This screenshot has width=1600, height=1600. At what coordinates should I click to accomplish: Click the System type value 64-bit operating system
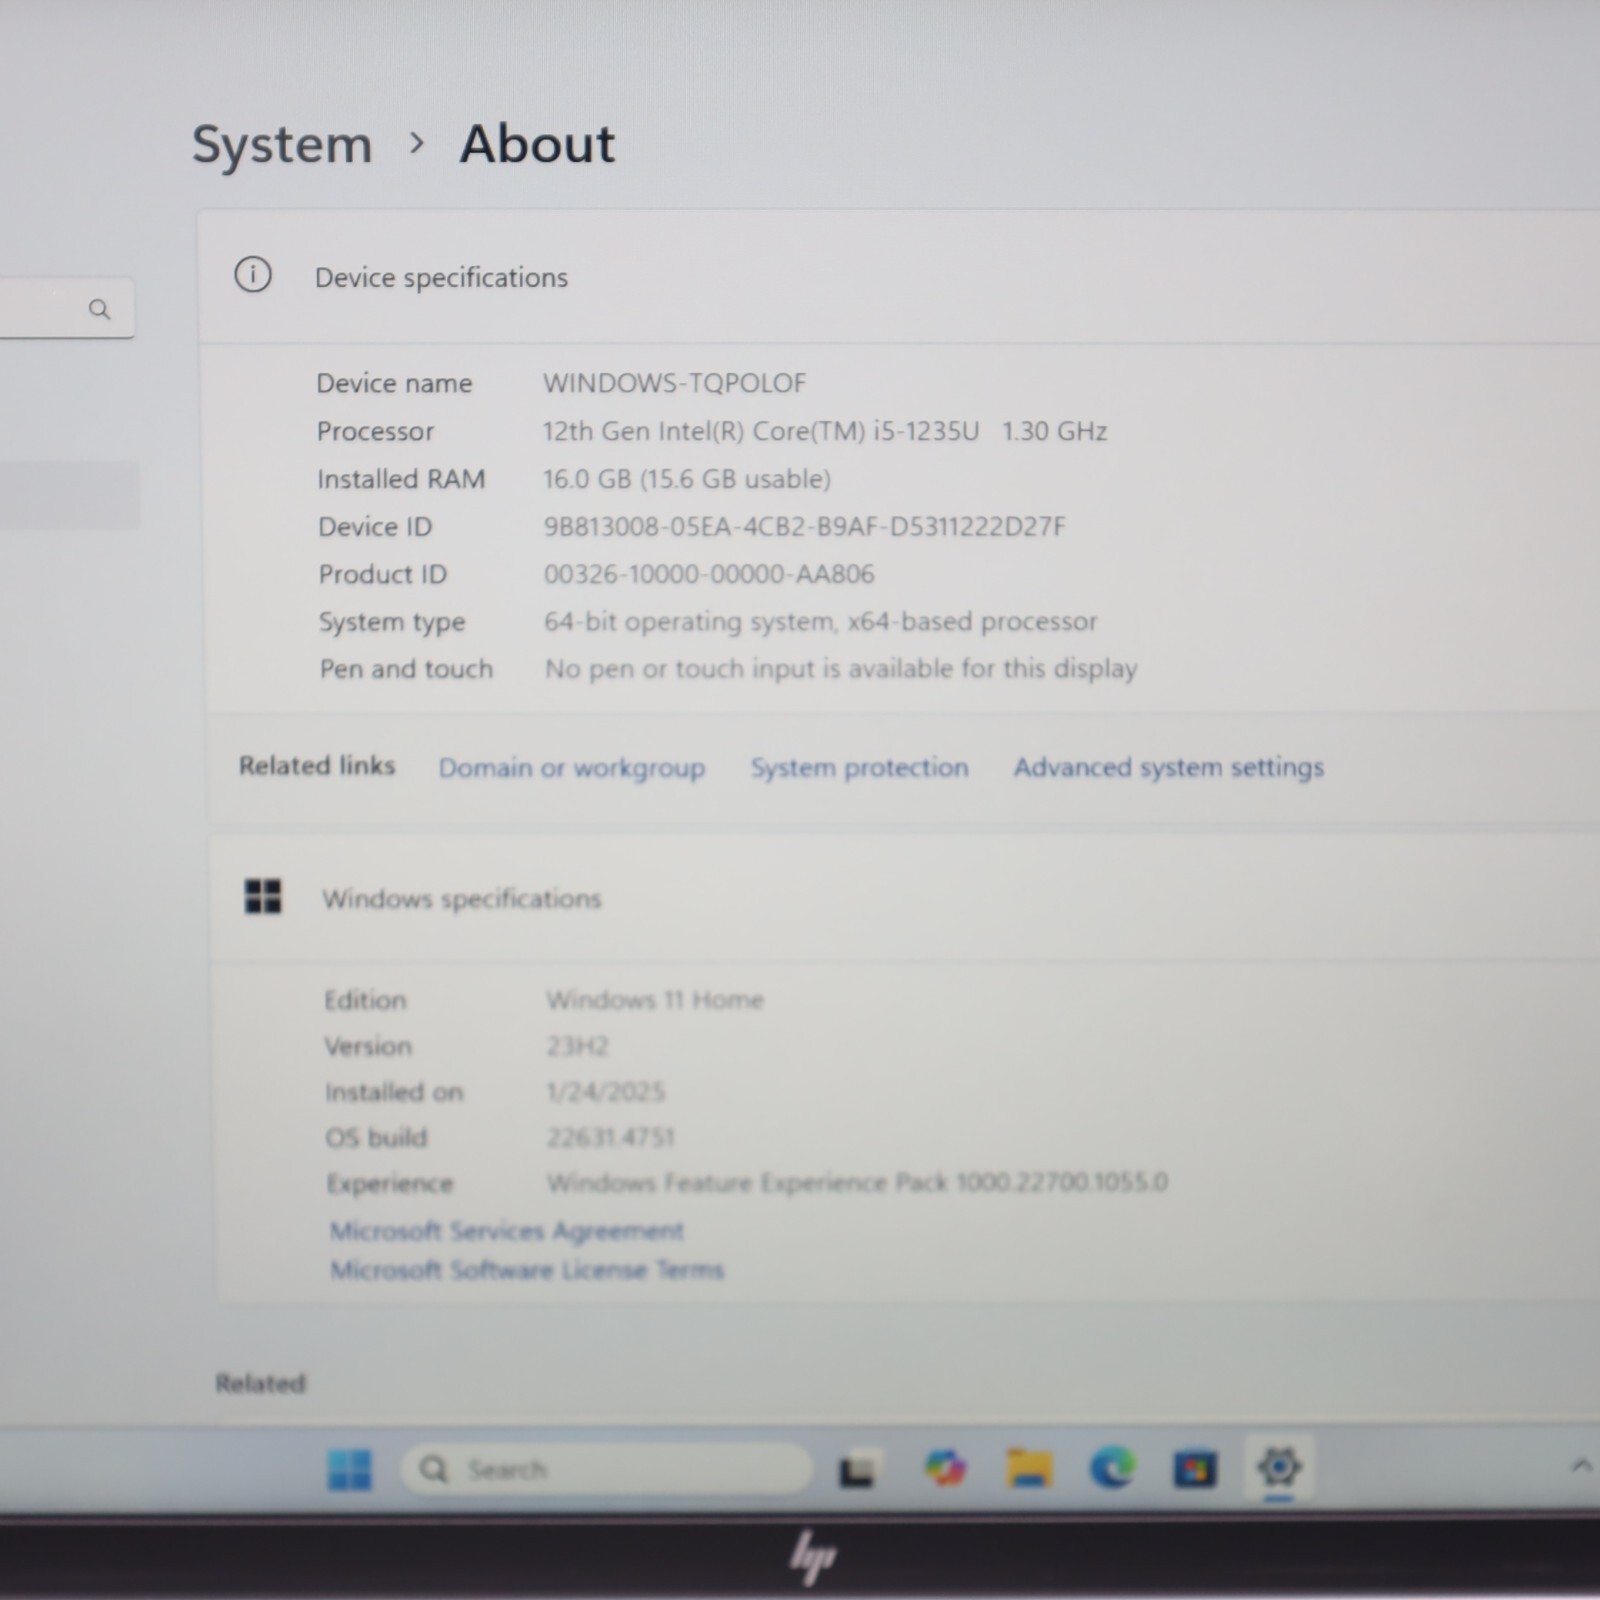821,621
